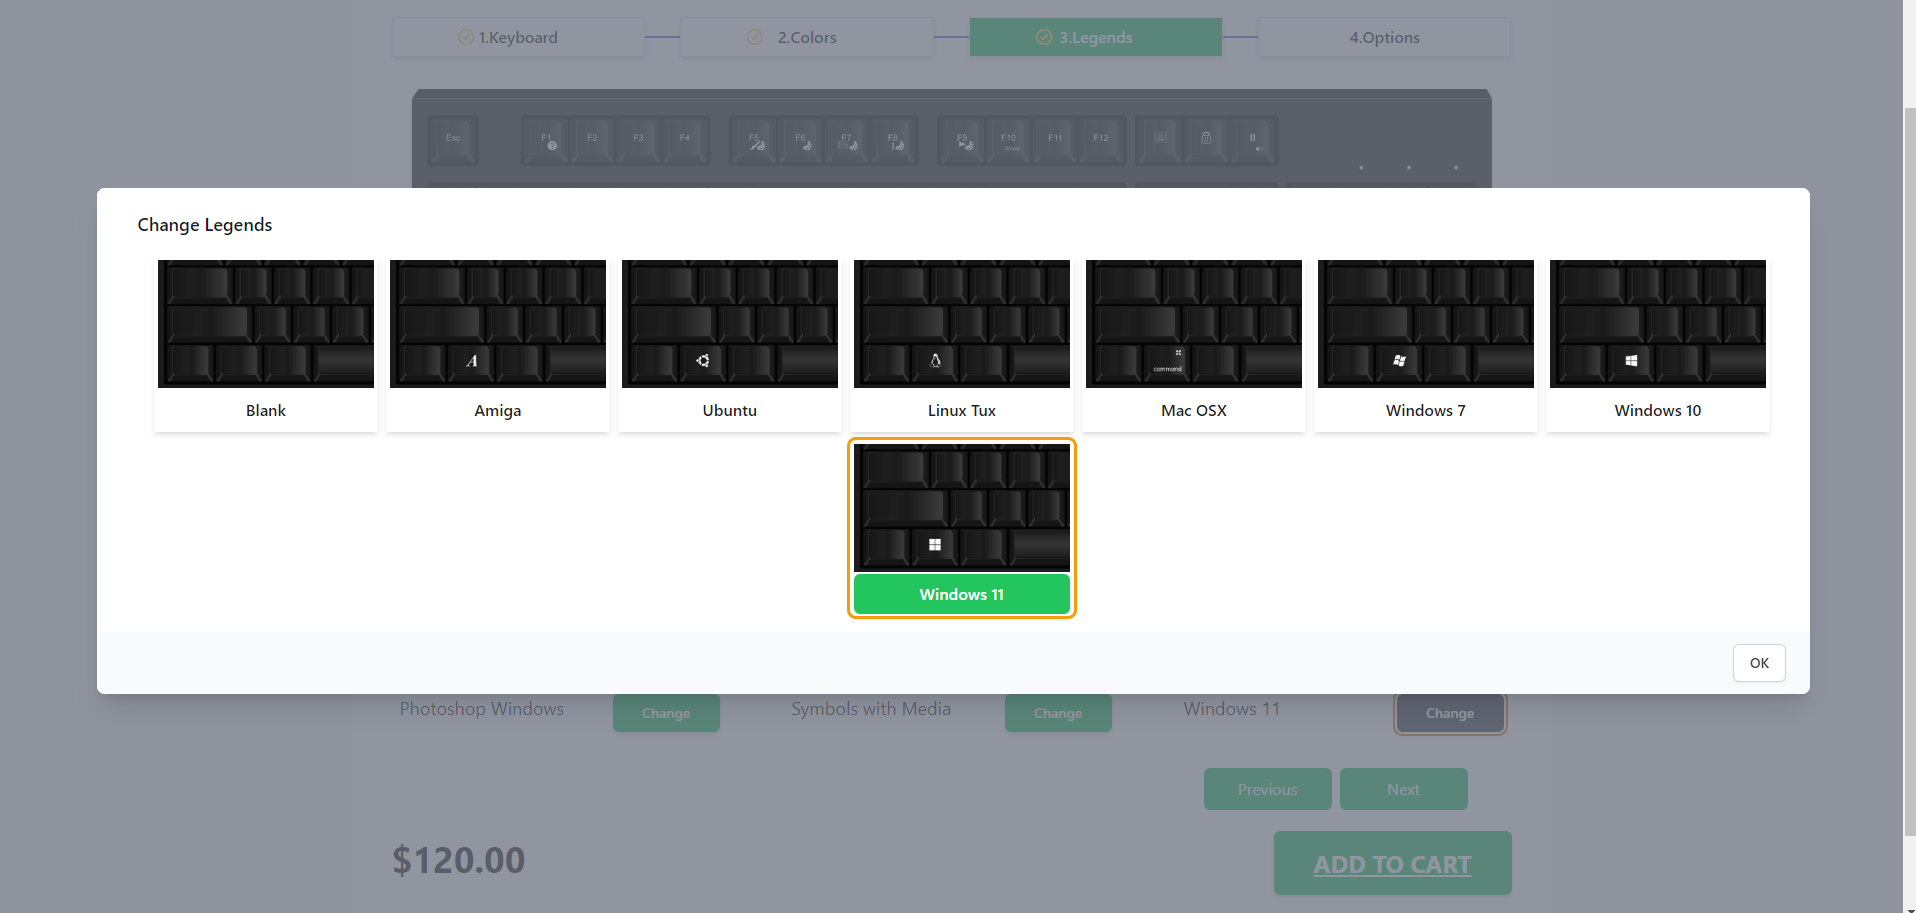This screenshot has height=913, width=1916.
Task: Click the F10 key on keyboard preview
Action: pos(1009,140)
